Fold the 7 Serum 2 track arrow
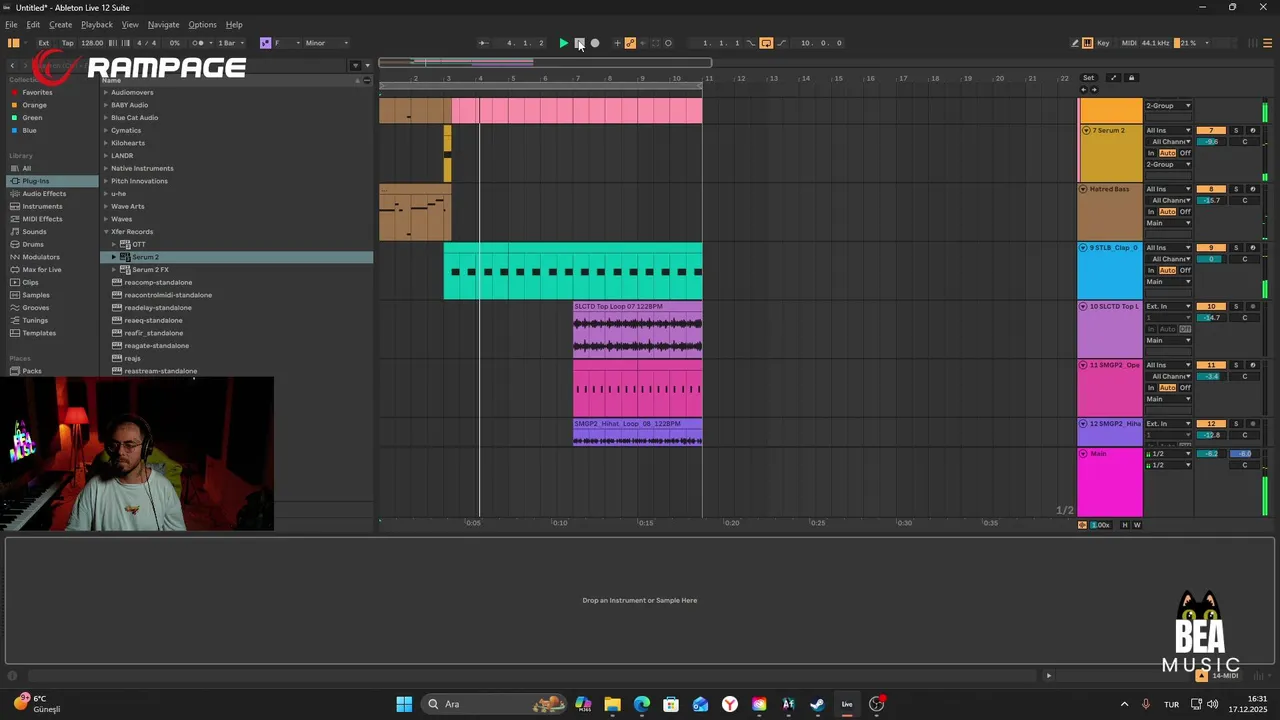Screen dimensions: 1280x720 click(x=1086, y=131)
